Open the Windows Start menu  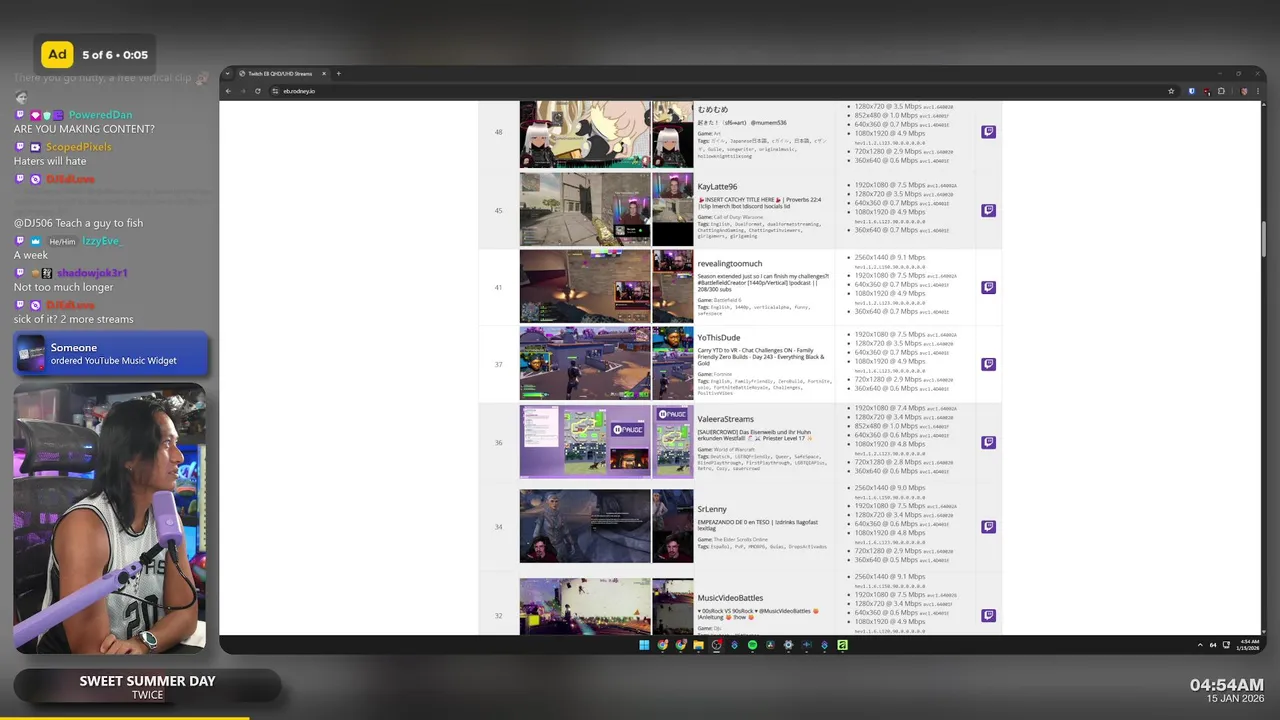pyautogui.click(x=644, y=645)
